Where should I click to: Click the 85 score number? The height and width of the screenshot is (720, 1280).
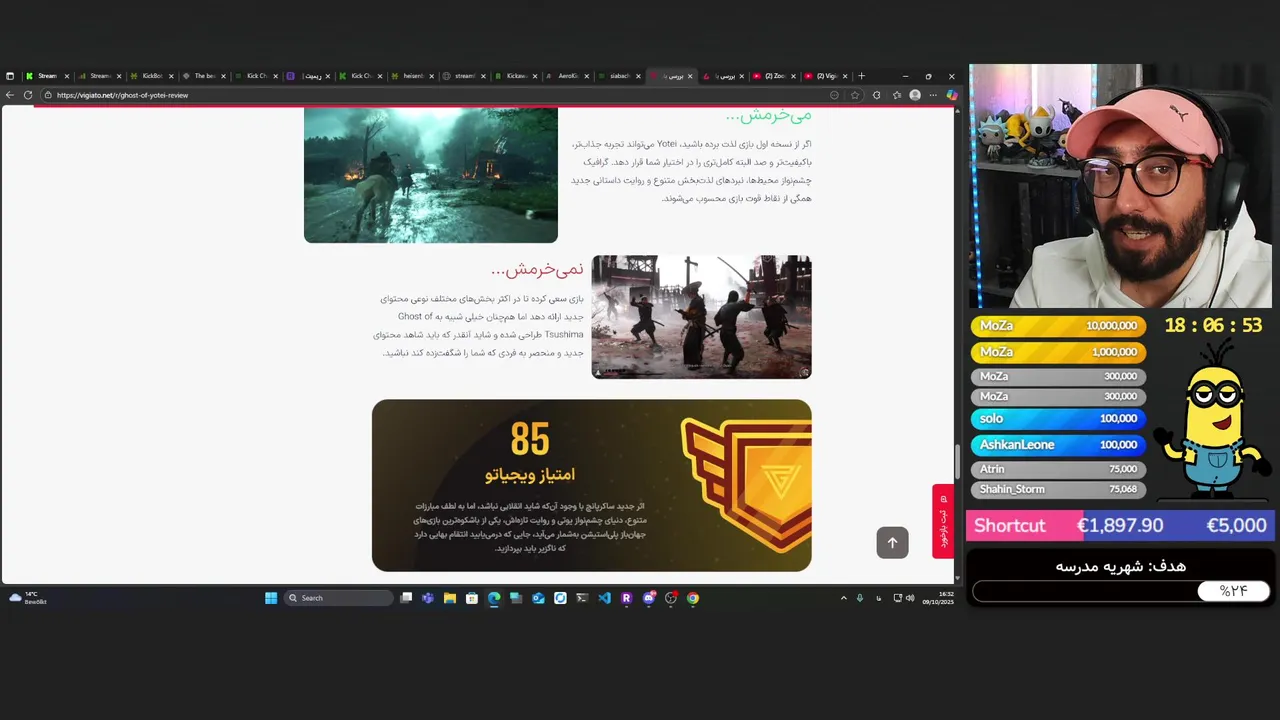click(x=530, y=439)
